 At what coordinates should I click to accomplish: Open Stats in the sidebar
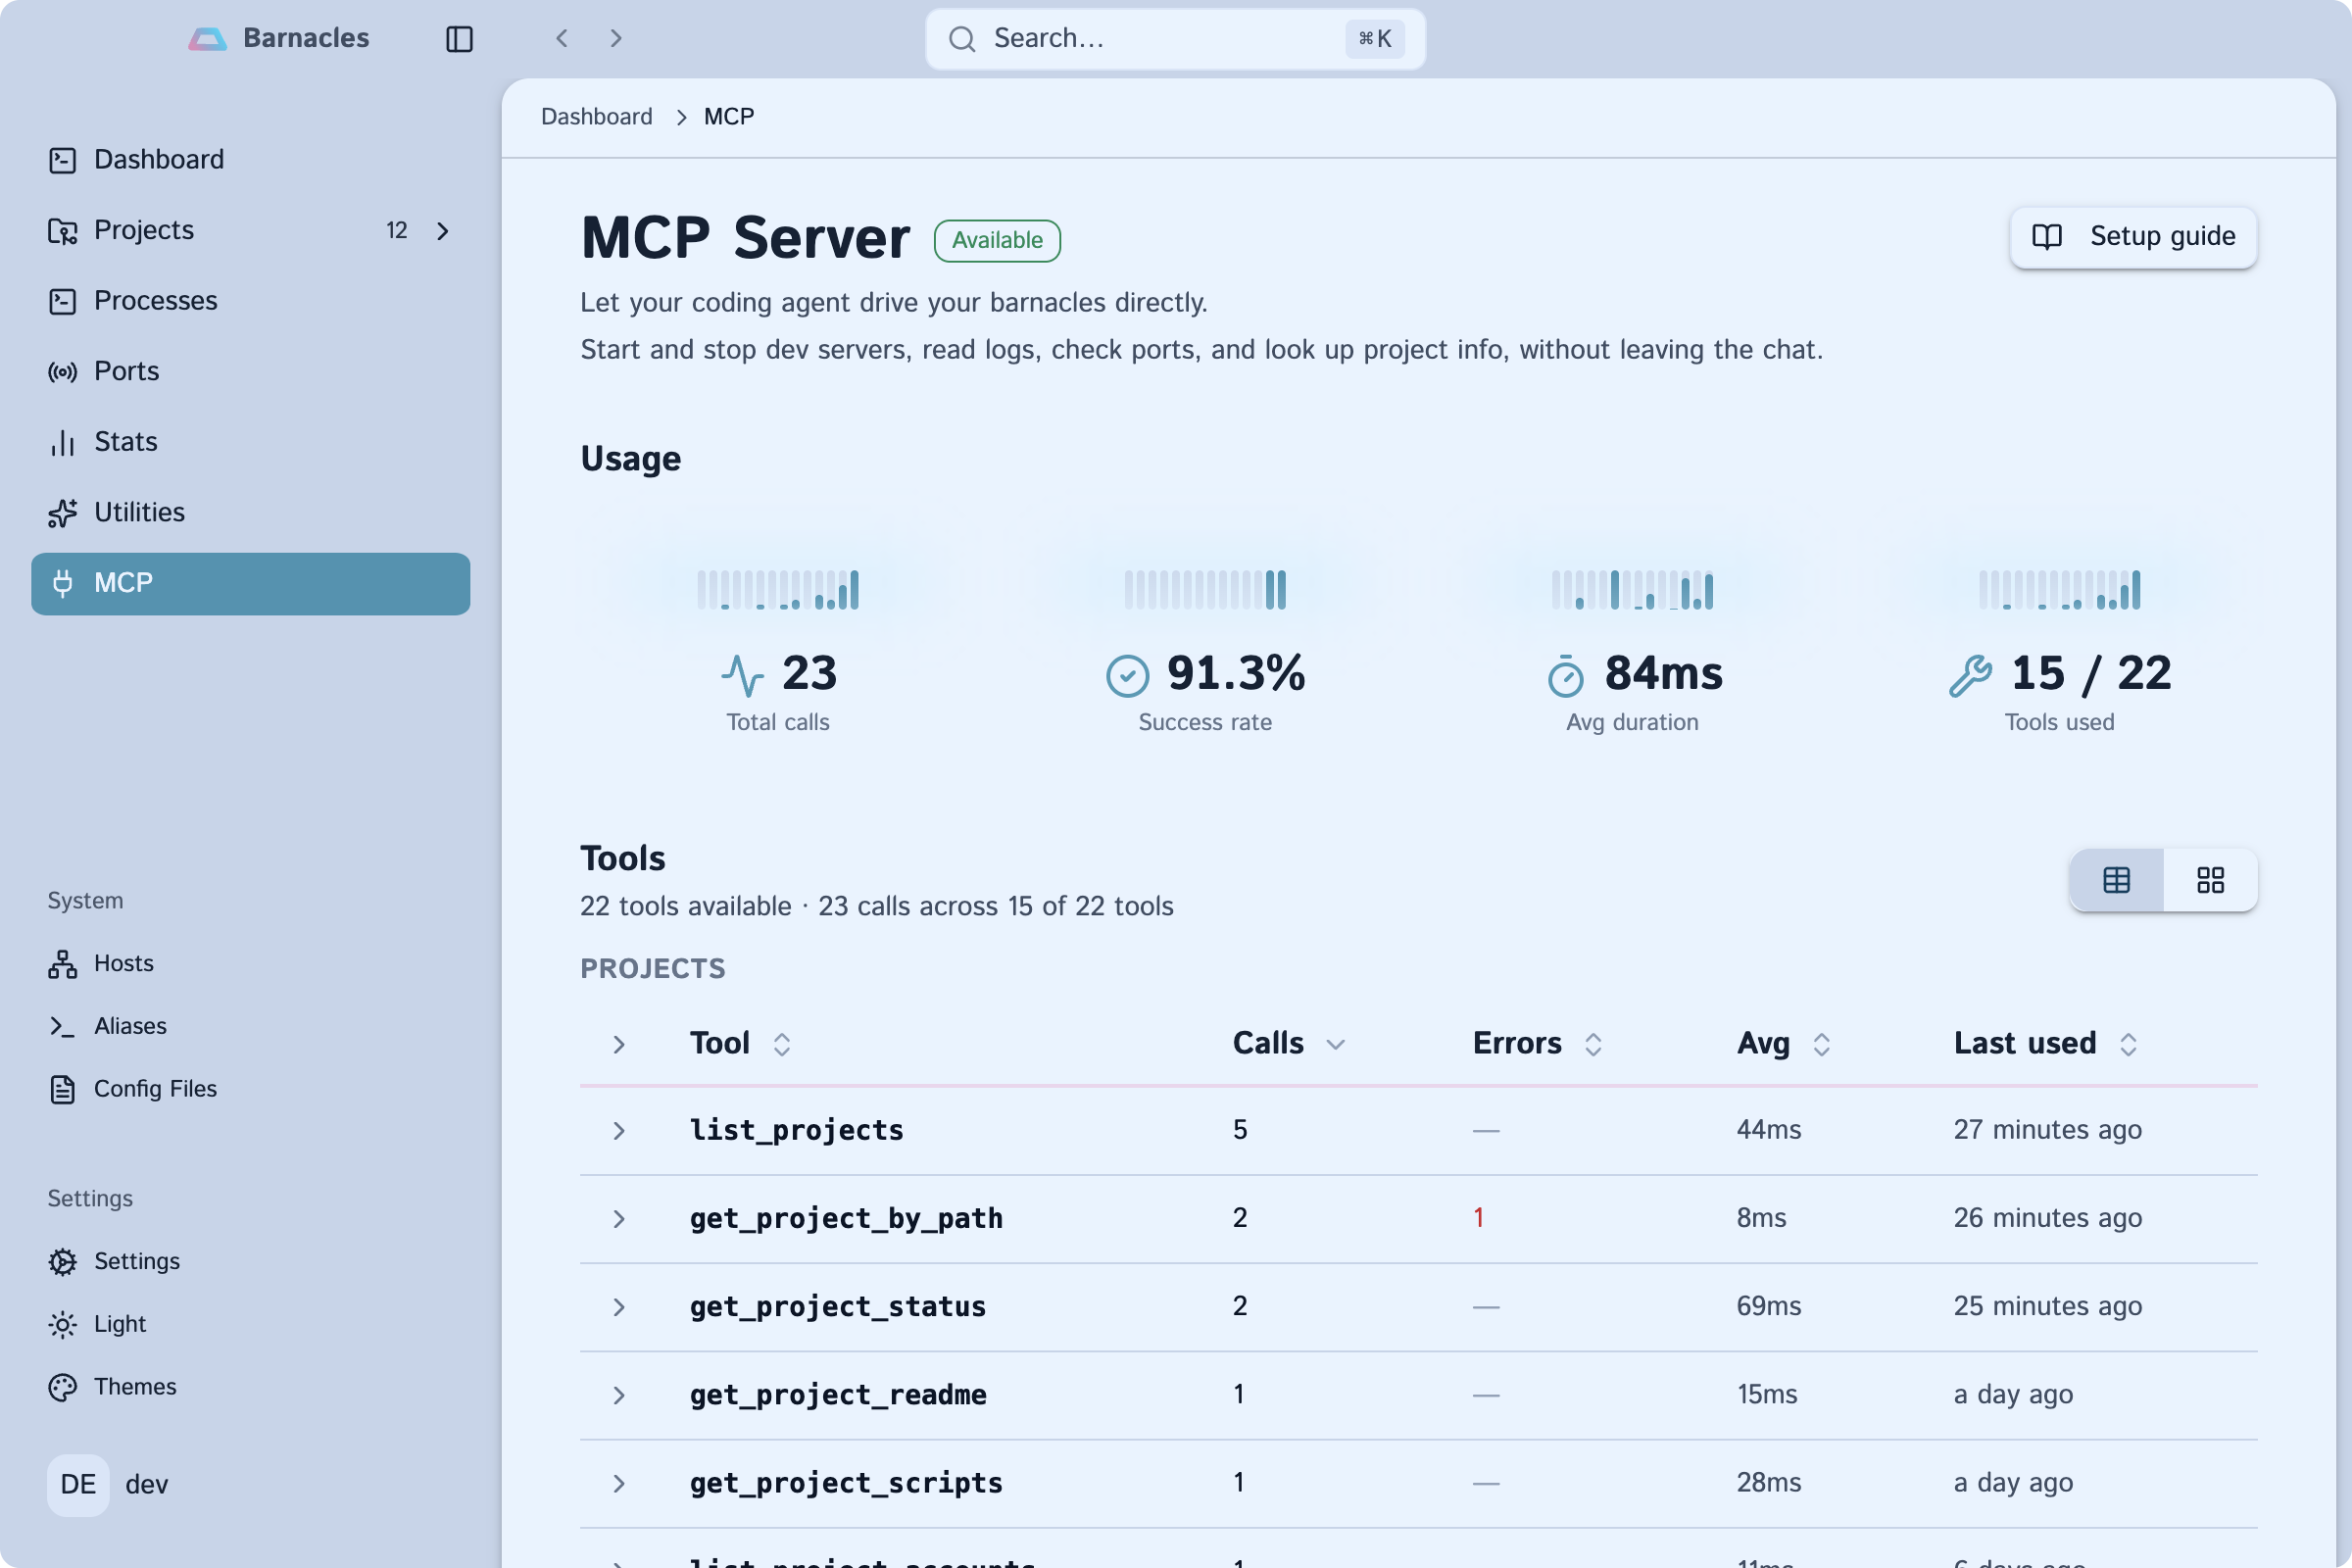point(250,442)
